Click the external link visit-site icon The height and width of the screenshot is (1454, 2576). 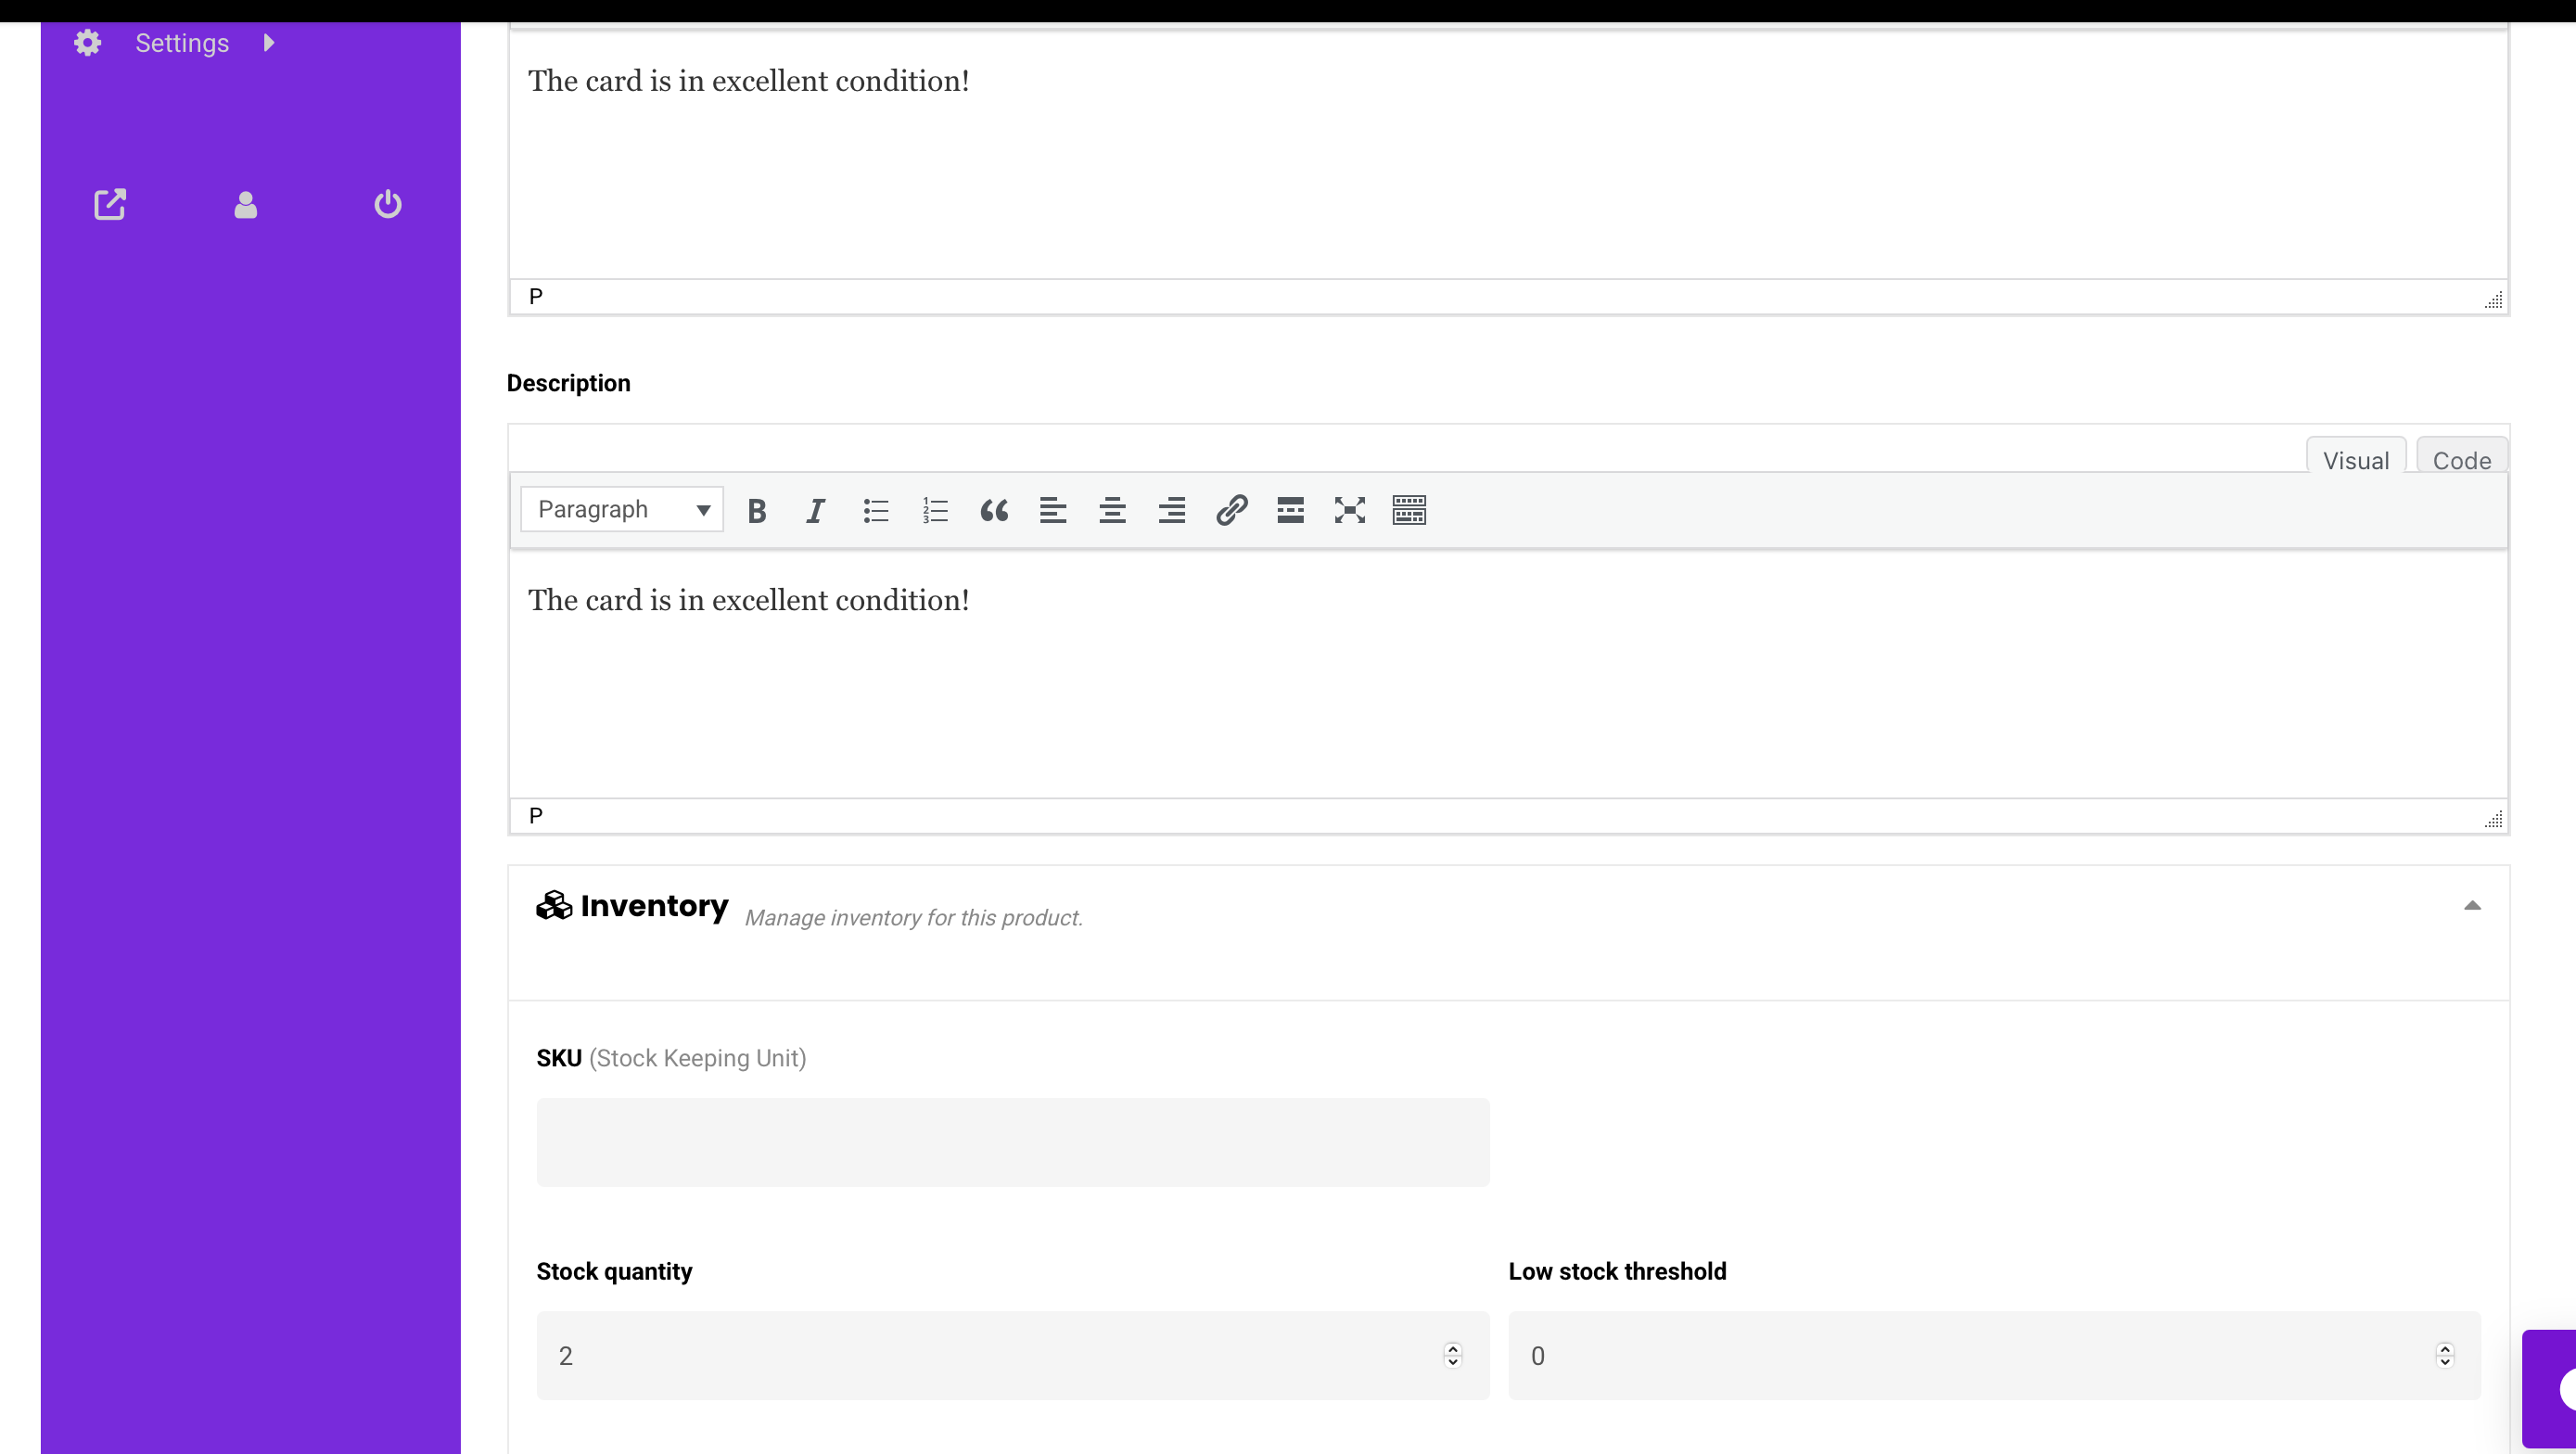pyautogui.click(x=110, y=204)
